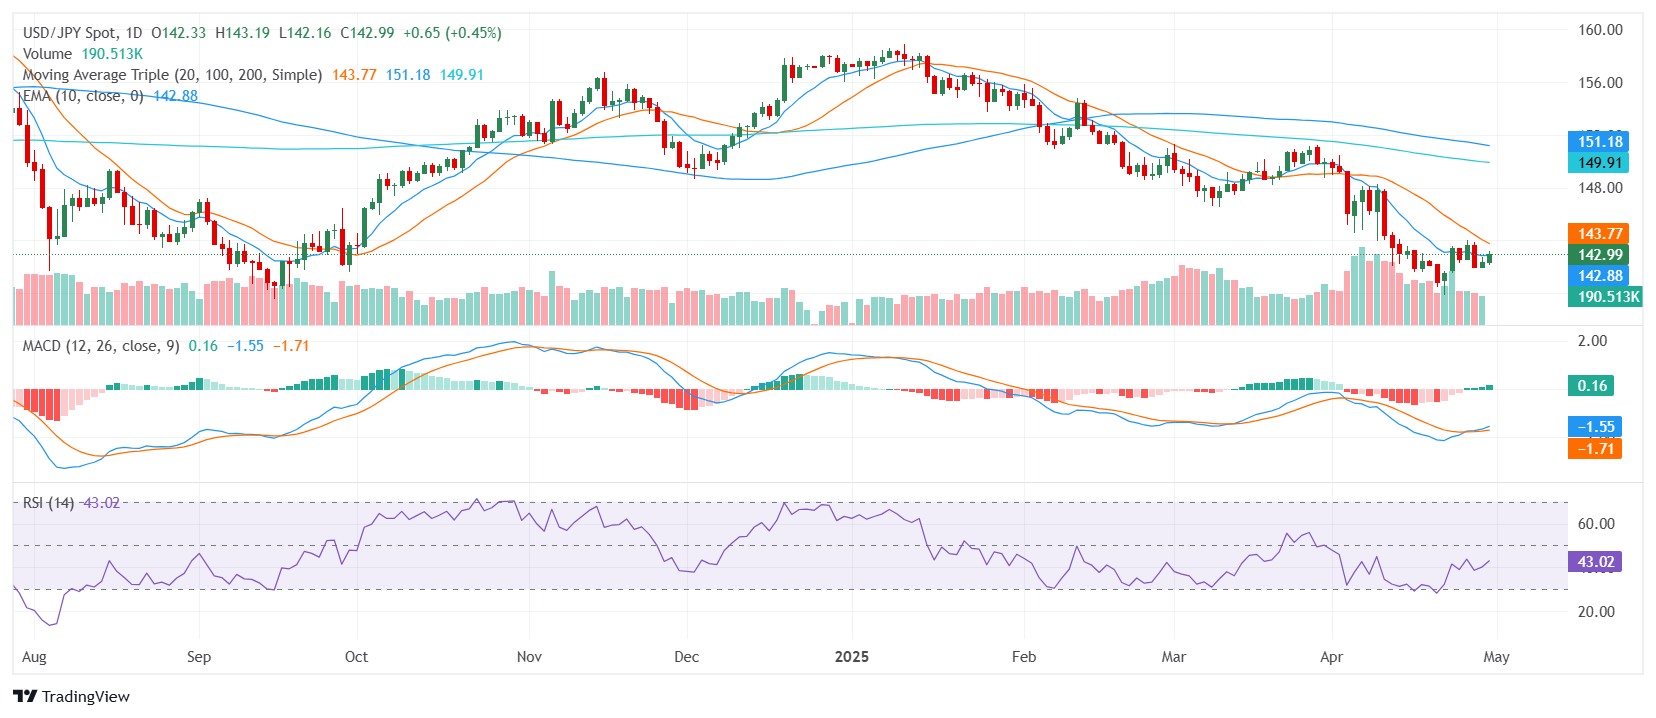
Task: Select the Volume indicator legend
Action: tap(47, 54)
